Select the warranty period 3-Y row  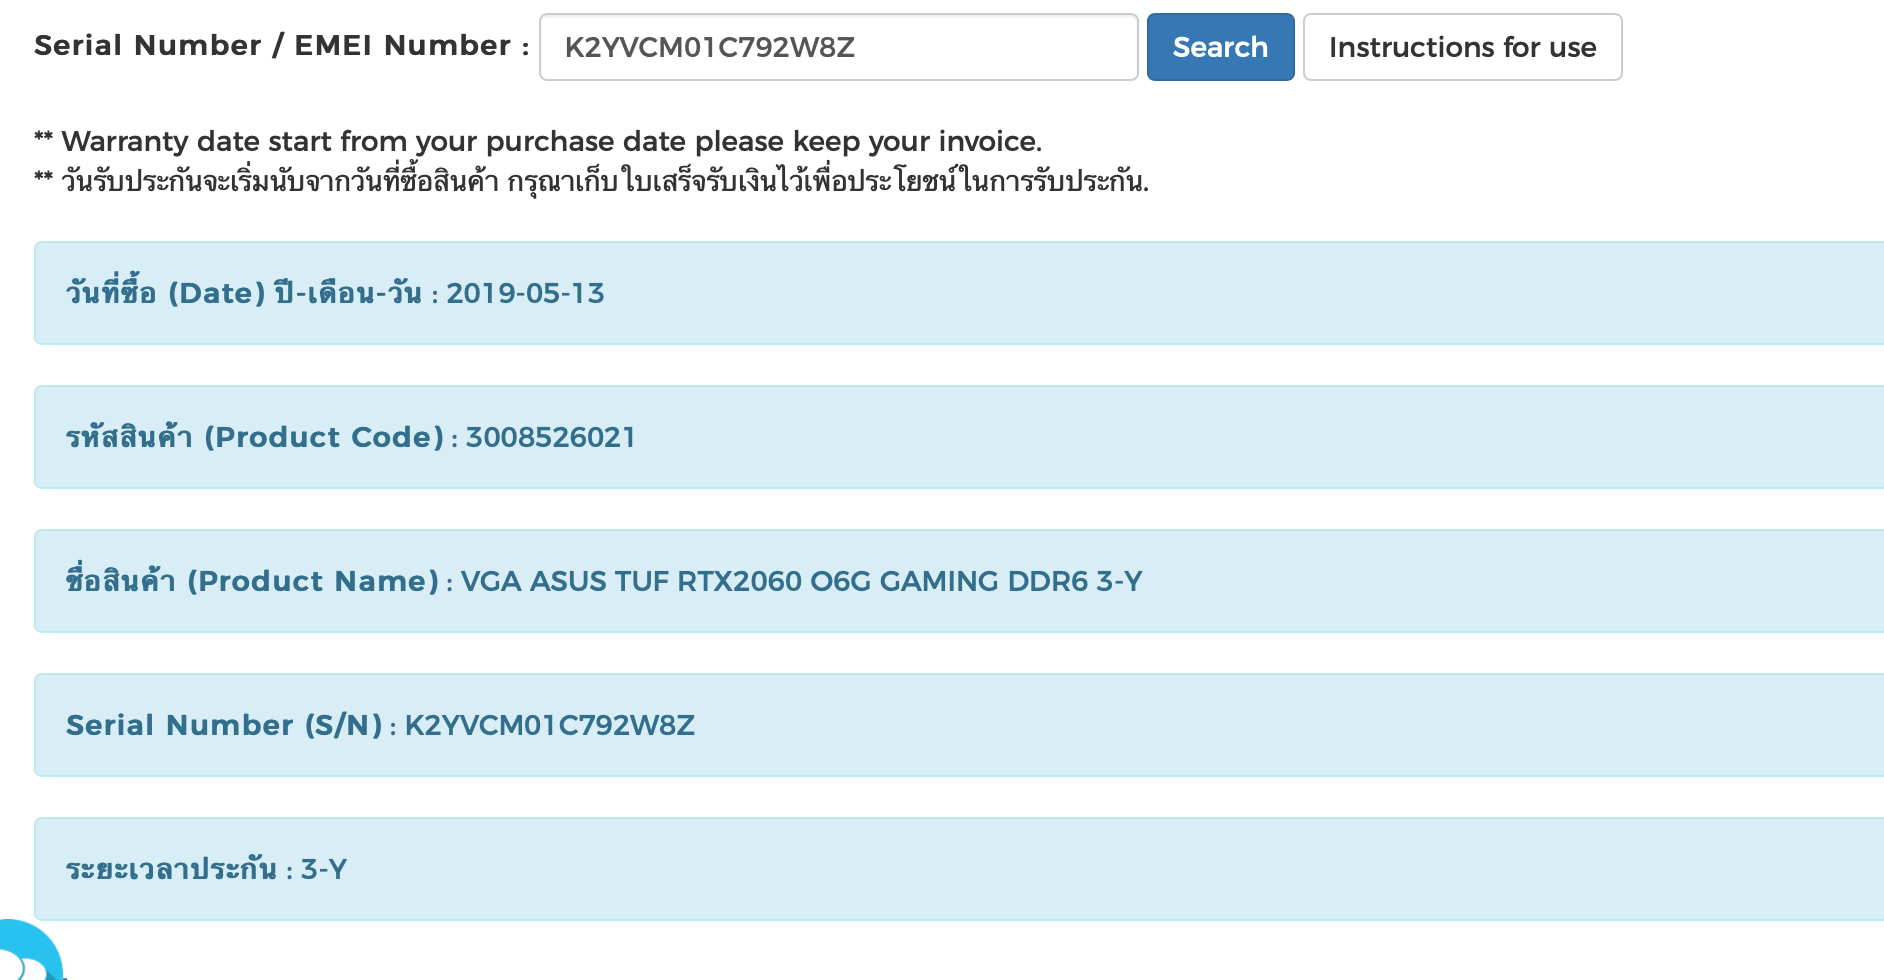point(959,869)
